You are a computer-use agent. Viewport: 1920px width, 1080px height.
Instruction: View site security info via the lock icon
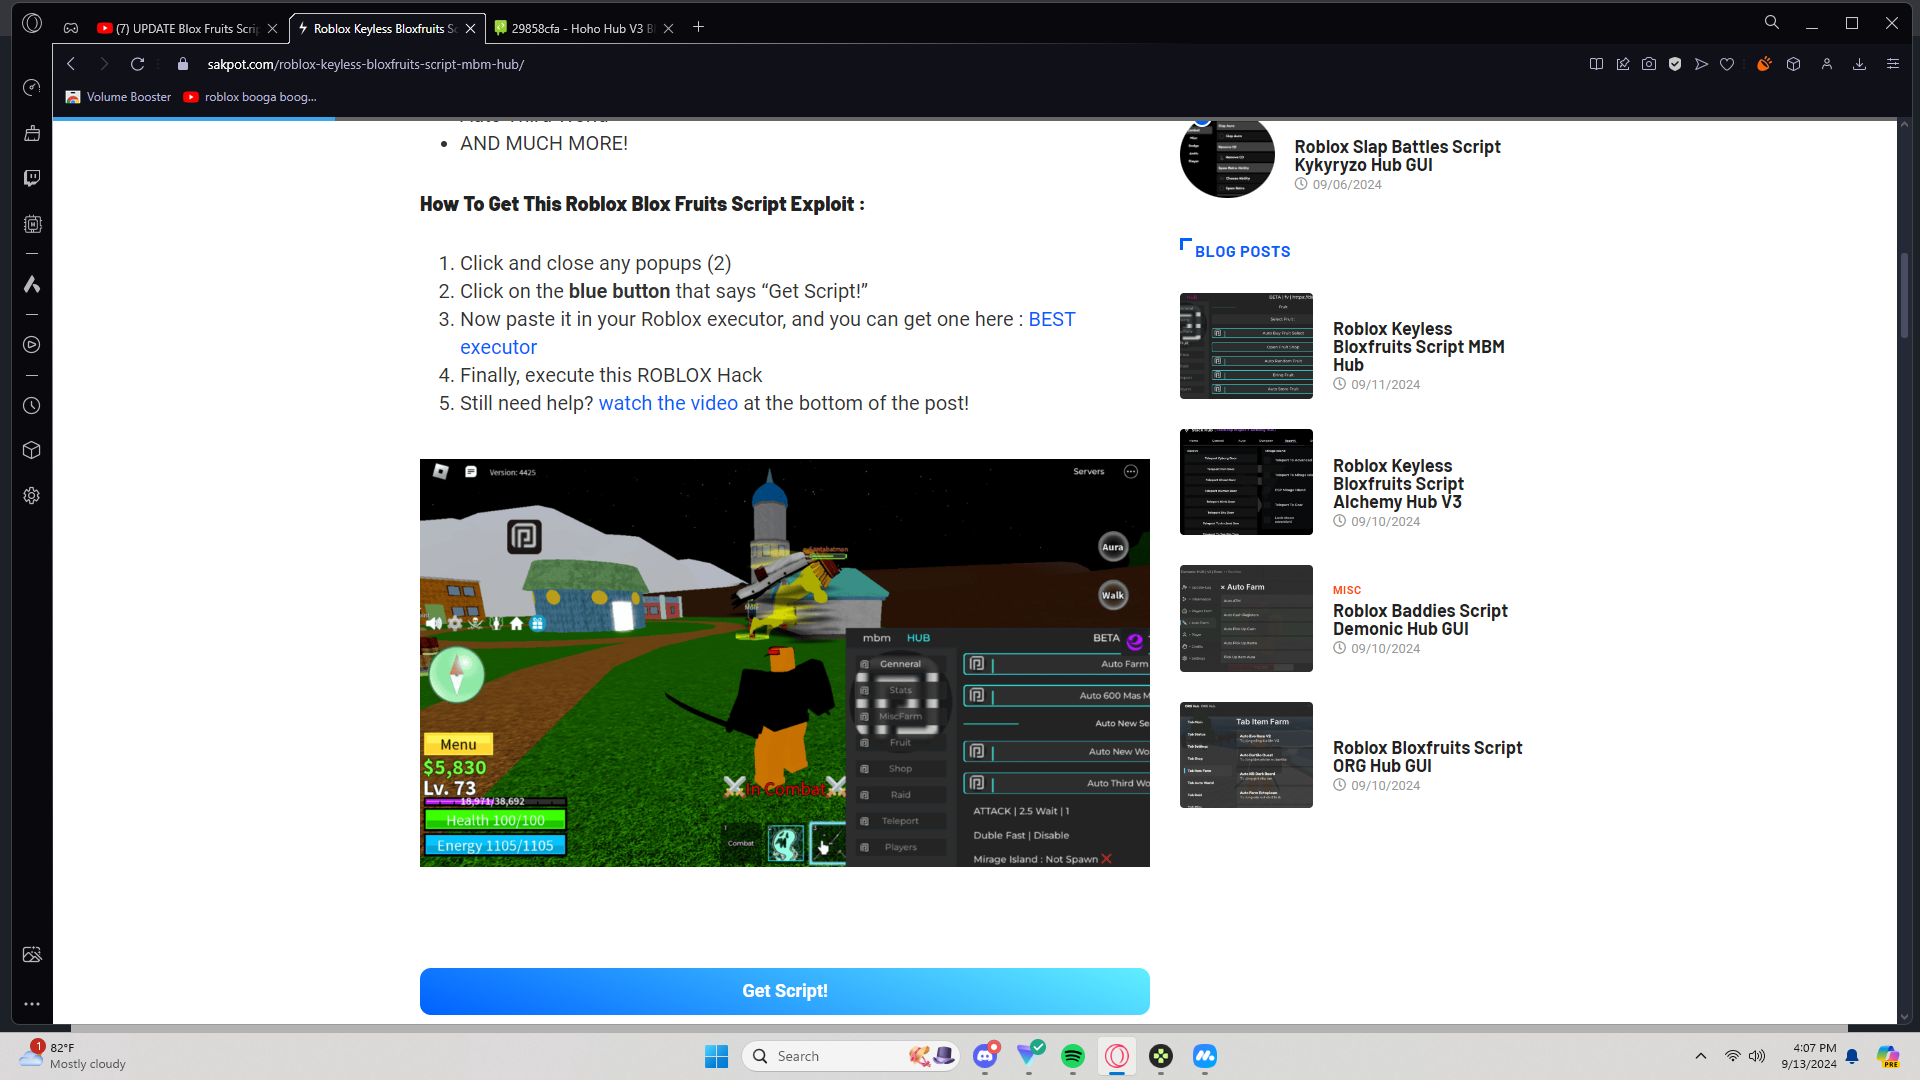182,64
